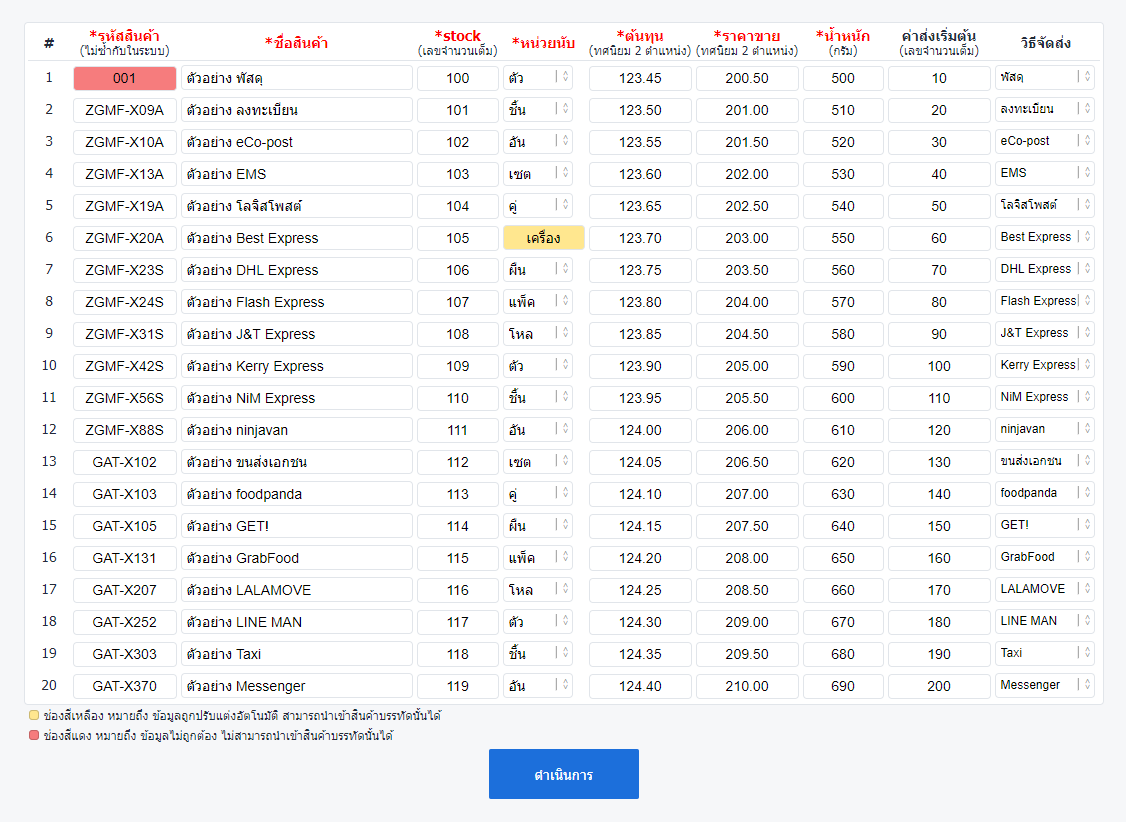This screenshot has height=822, width=1126.
Task: Click cost field with value 123.45
Action: click(640, 78)
